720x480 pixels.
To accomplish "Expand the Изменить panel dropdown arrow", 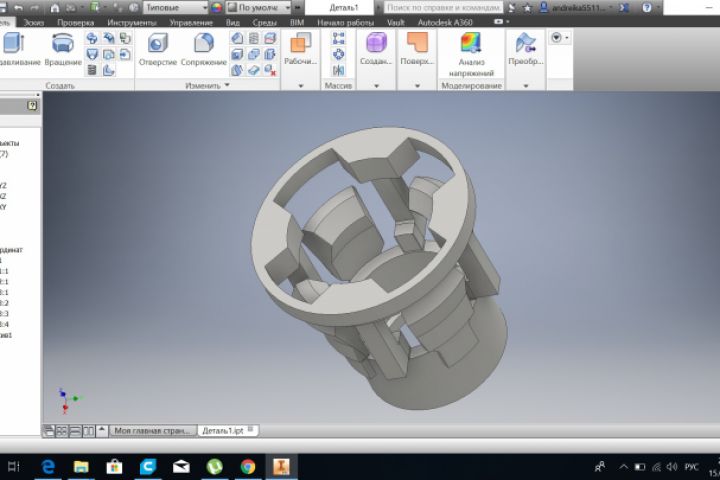I will pyautogui.click(x=227, y=85).
